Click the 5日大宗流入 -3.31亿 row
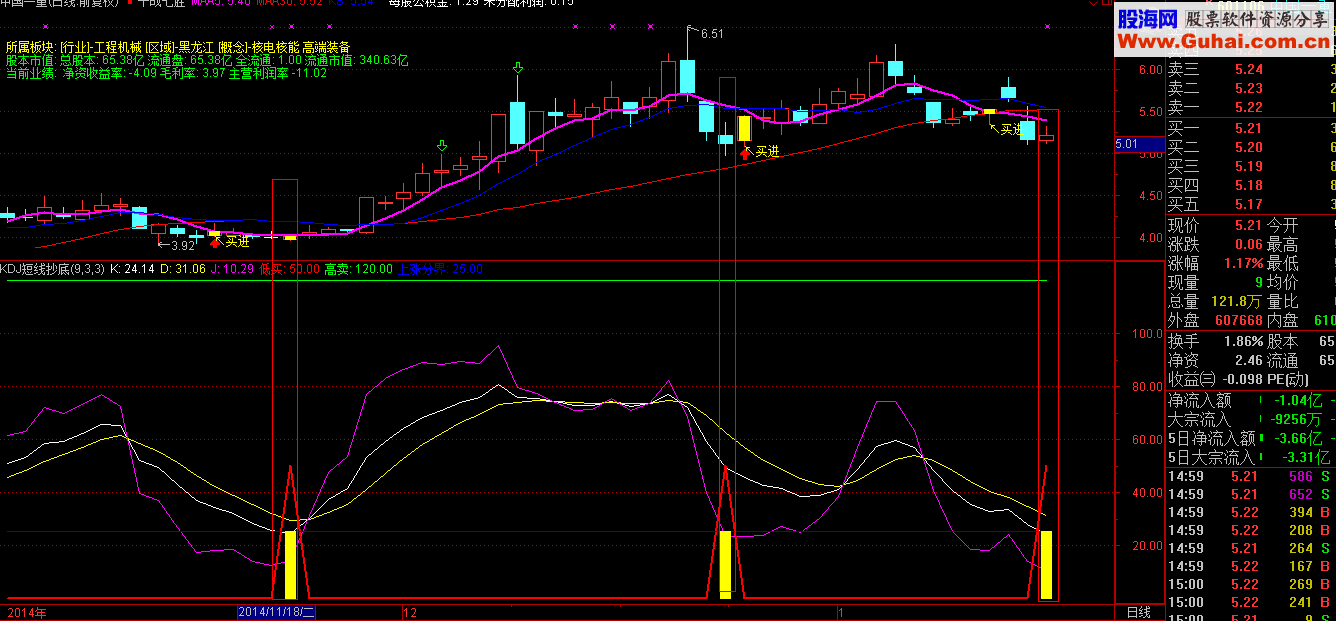This screenshot has width=1336, height=621. point(1250,457)
